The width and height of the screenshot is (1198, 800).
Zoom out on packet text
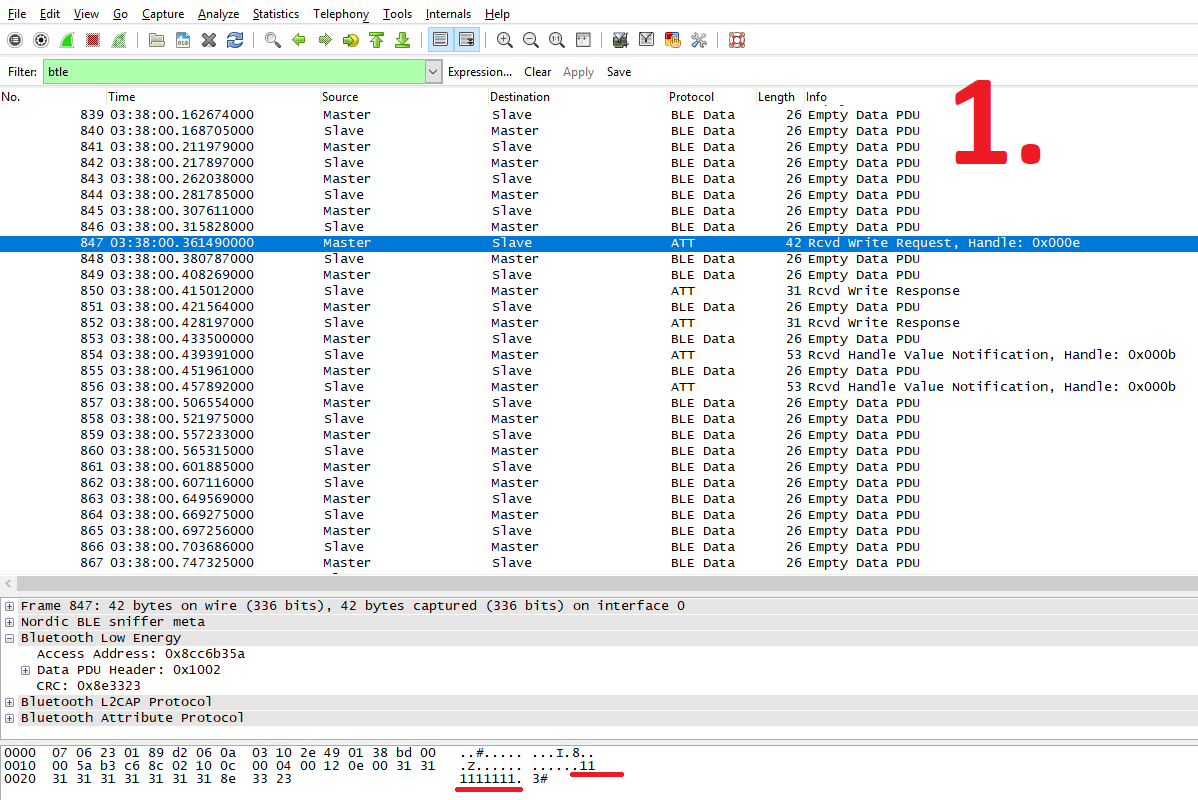coord(530,40)
